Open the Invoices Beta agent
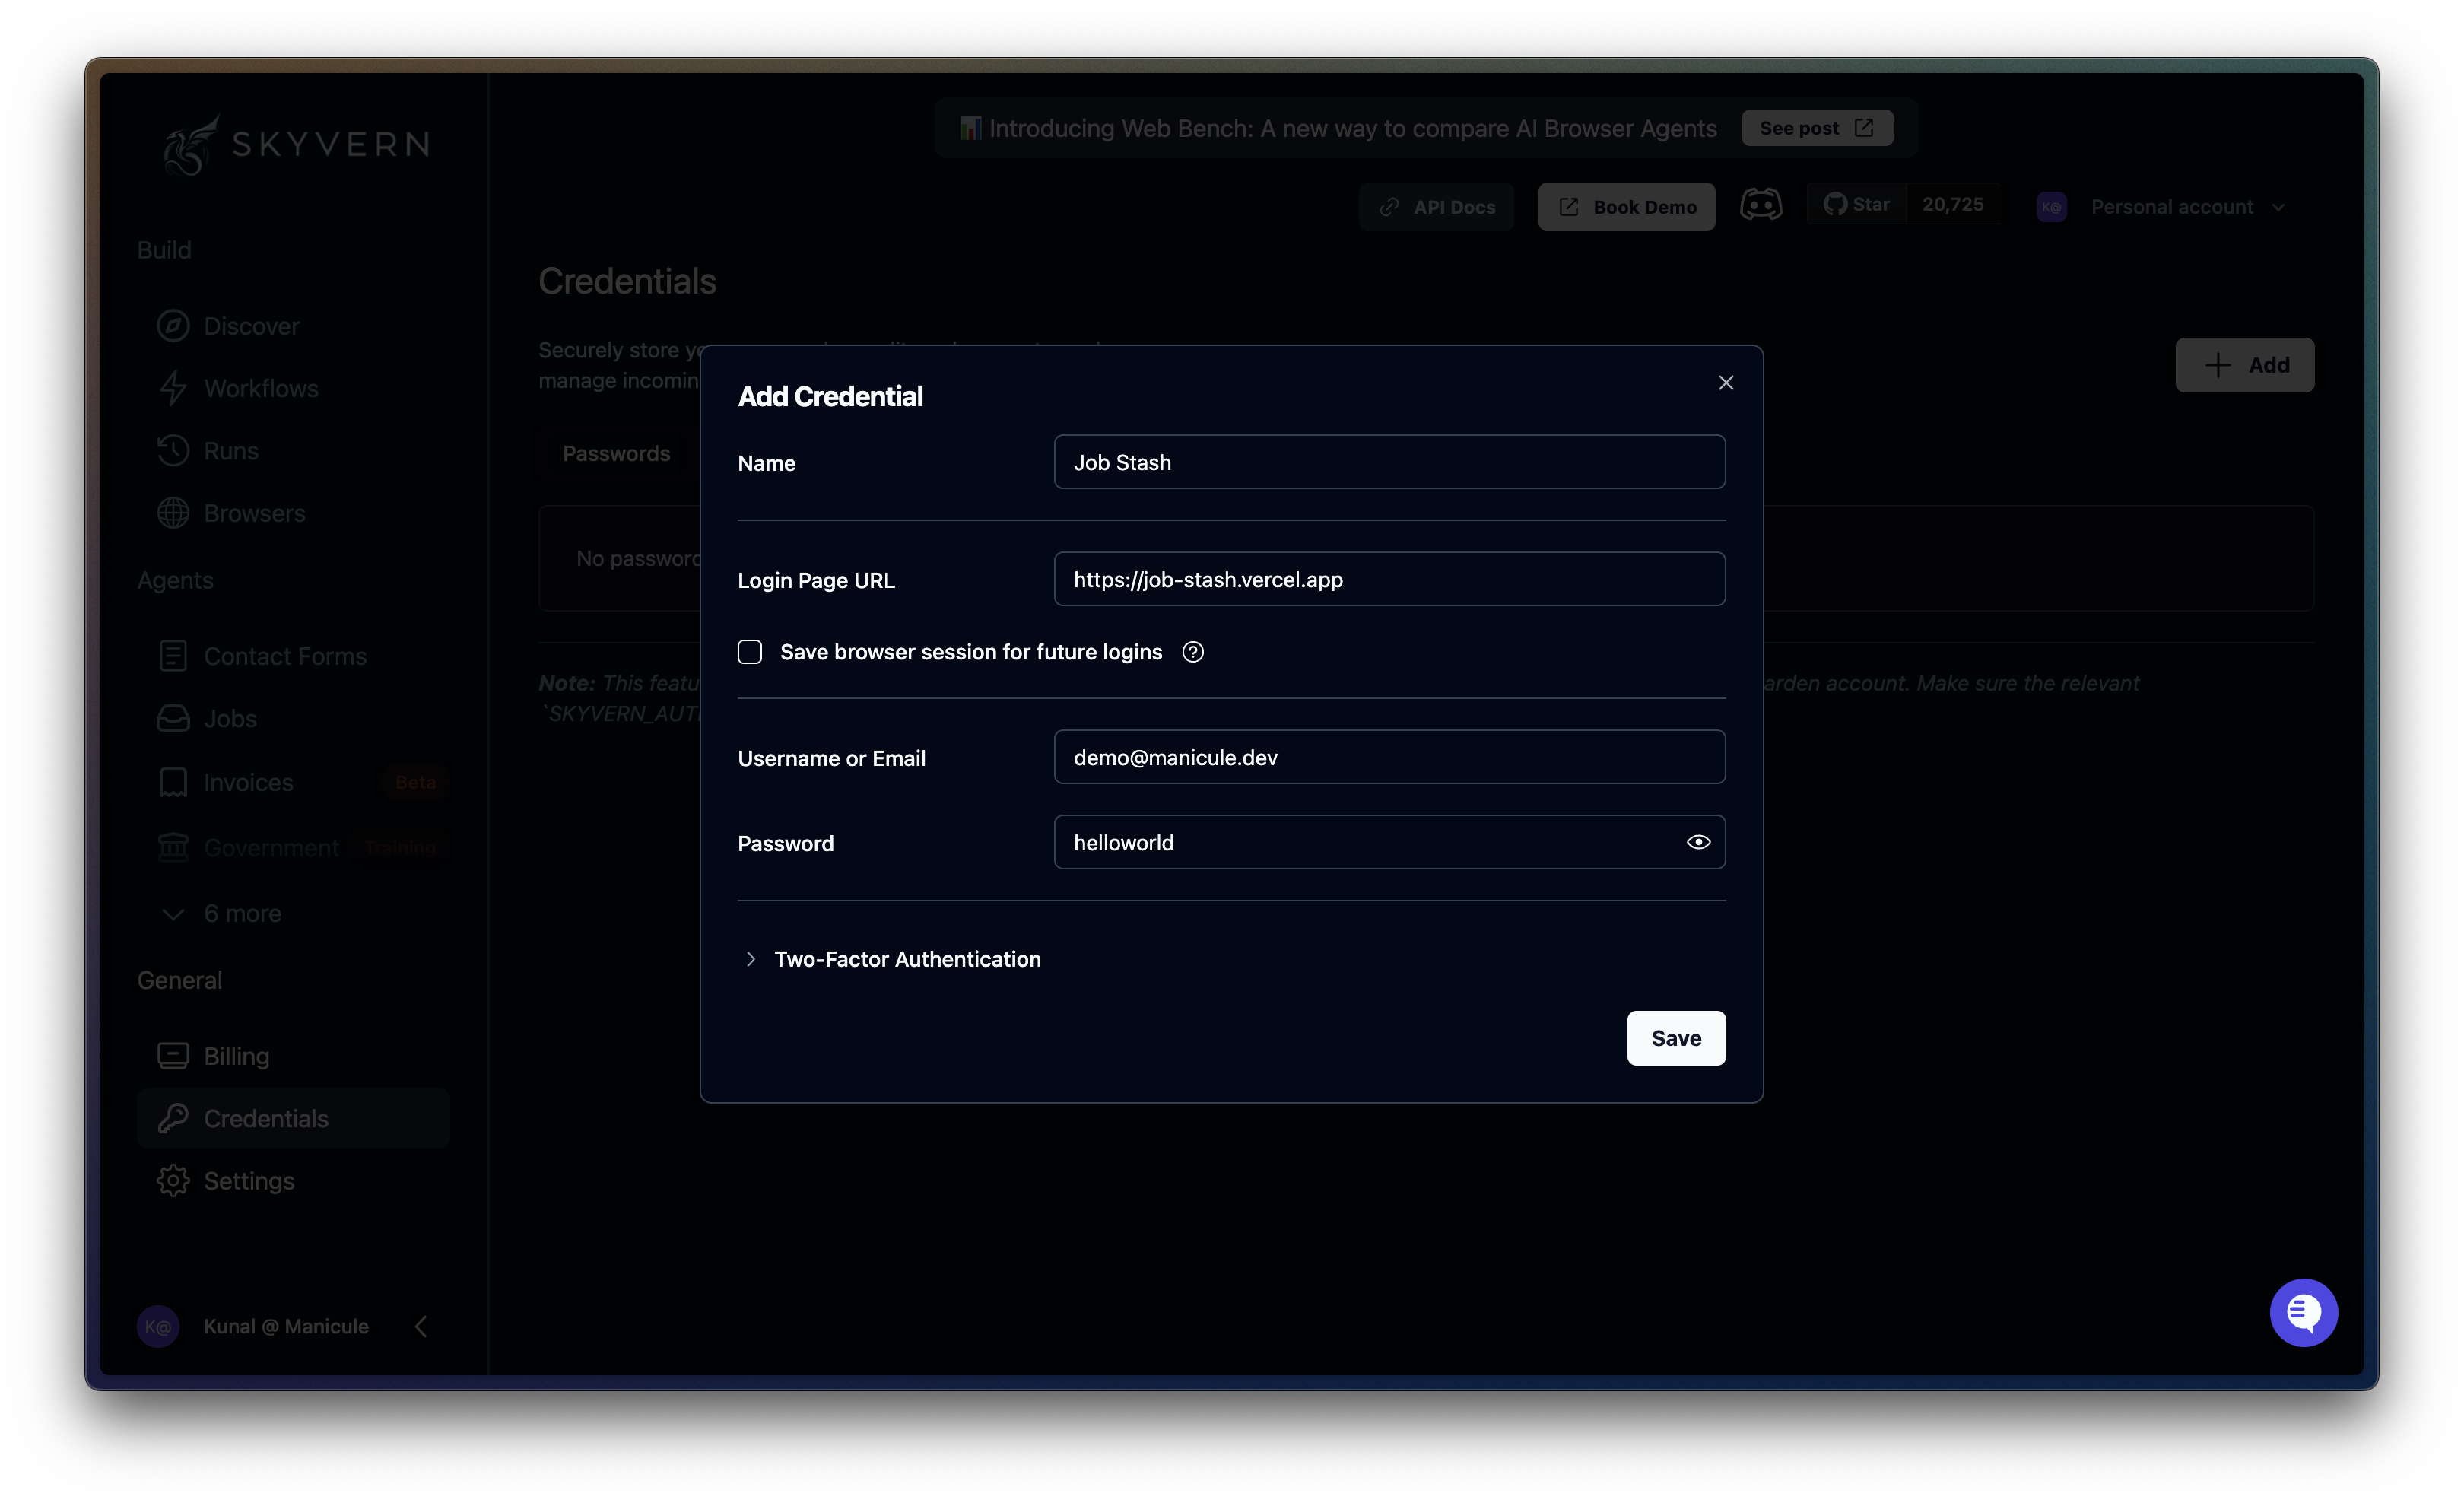 pyautogui.click(x=248, y=782)
